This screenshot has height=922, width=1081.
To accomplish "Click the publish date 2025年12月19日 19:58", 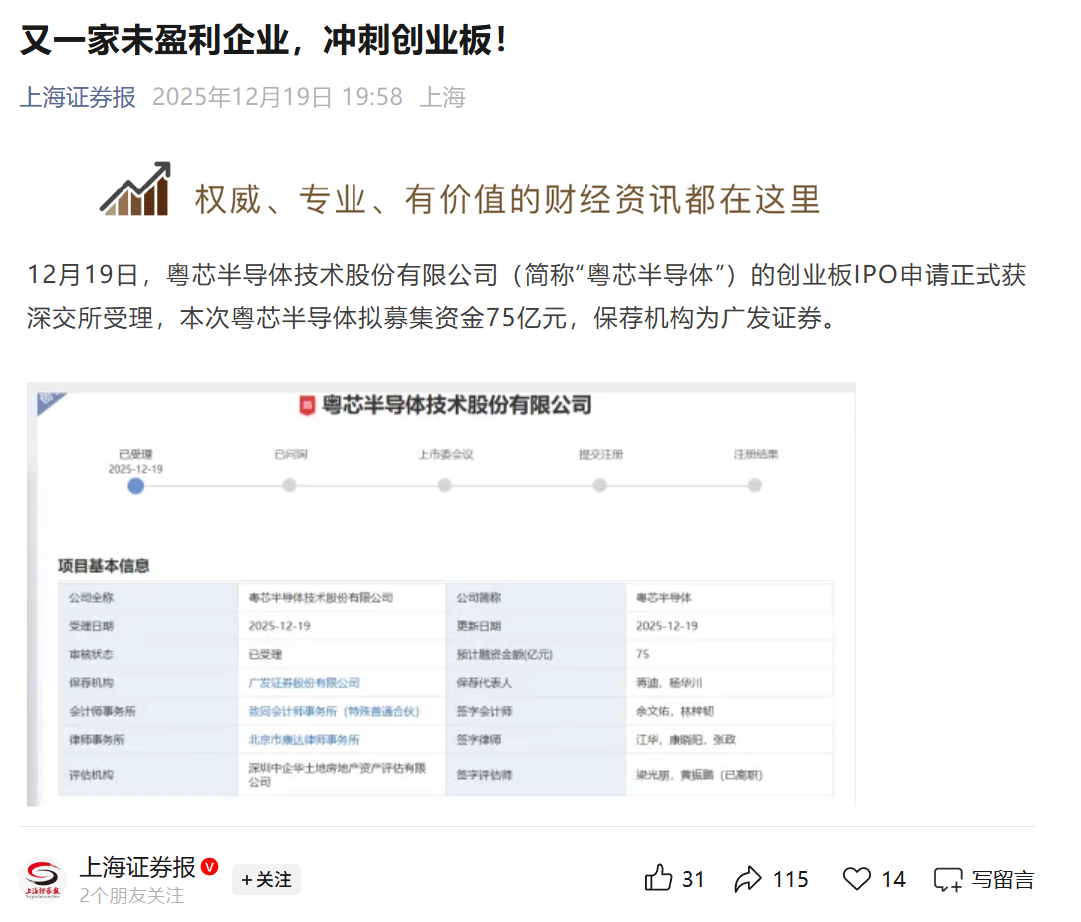I will [277, 97].
